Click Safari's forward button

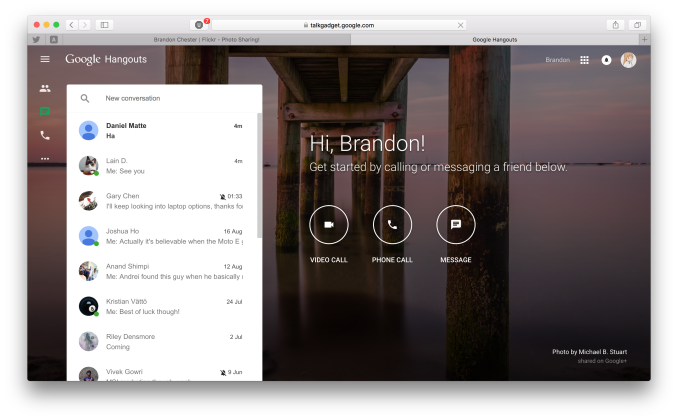pyautogui.click(x=85, y=25)
